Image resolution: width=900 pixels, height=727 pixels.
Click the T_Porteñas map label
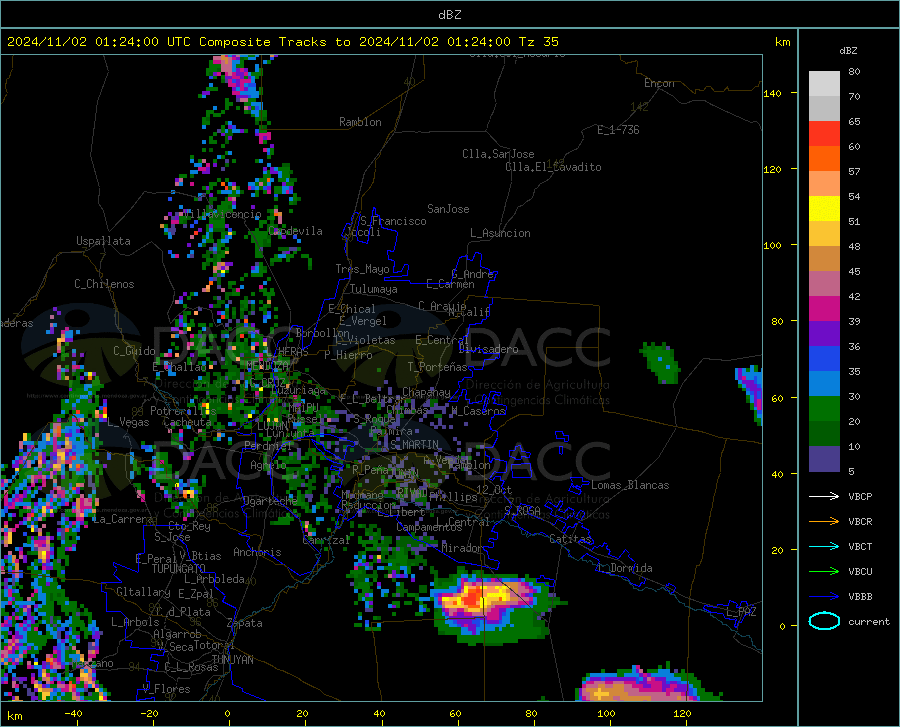[x=437, y=367]
